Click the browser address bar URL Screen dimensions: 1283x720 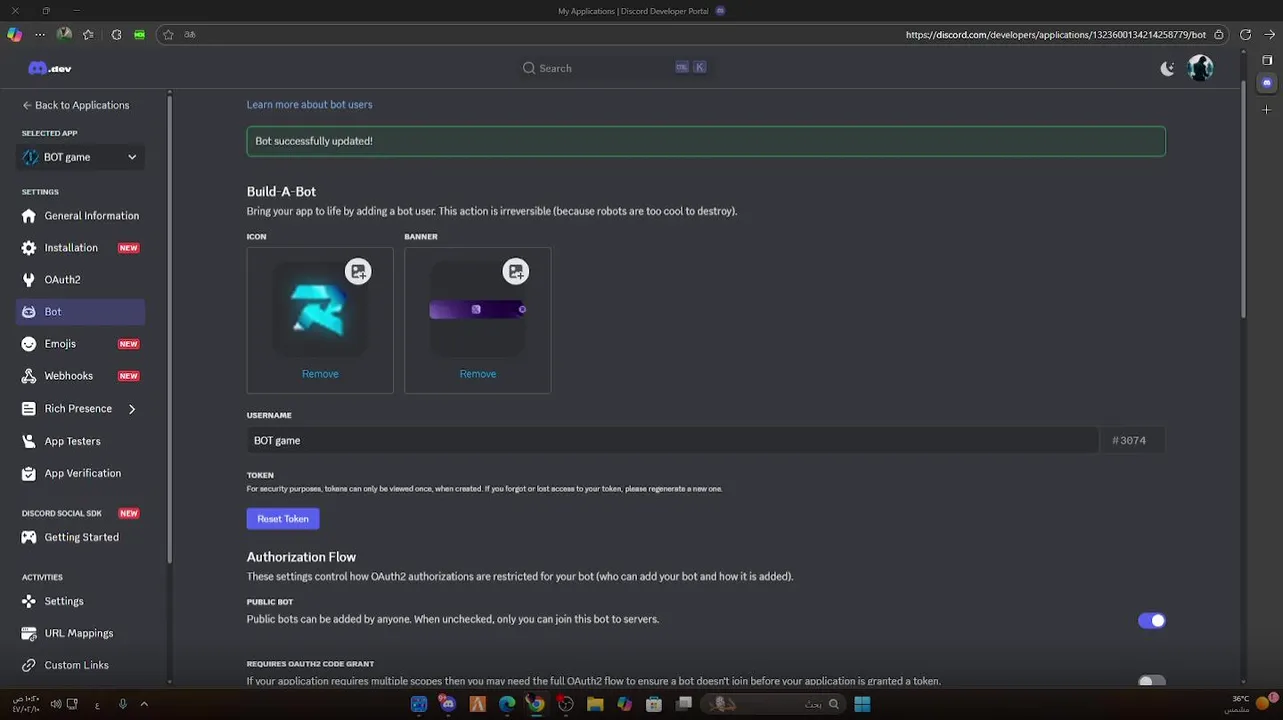[x=1056, y=35]
